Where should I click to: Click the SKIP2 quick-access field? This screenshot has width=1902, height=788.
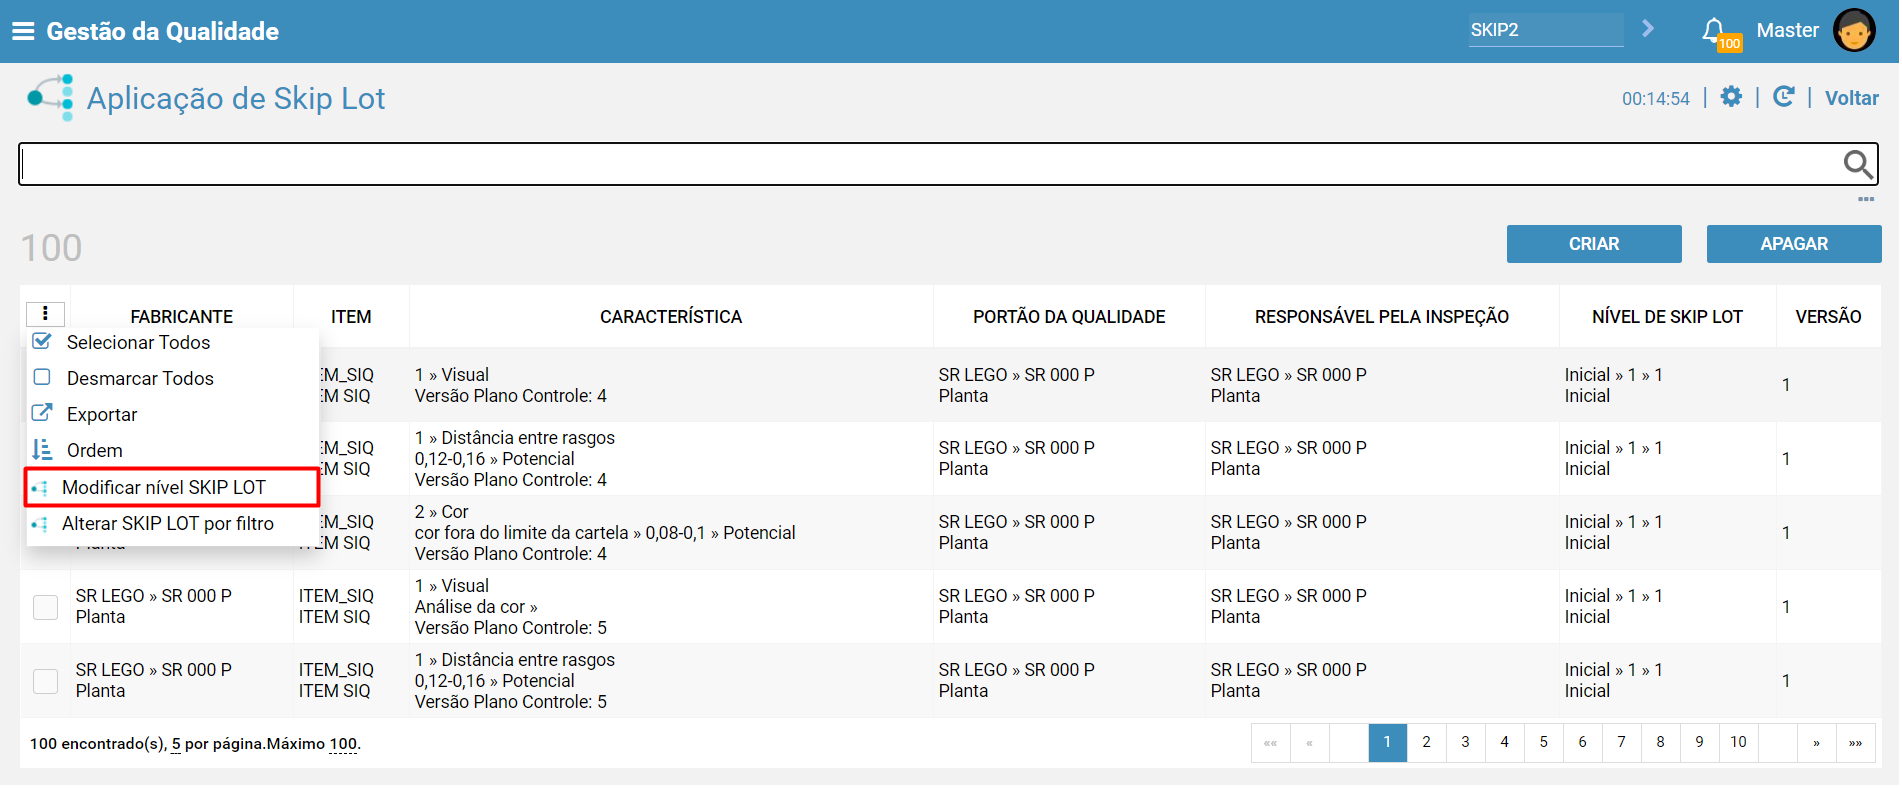pyautogui.click(x=1546, y=30)
